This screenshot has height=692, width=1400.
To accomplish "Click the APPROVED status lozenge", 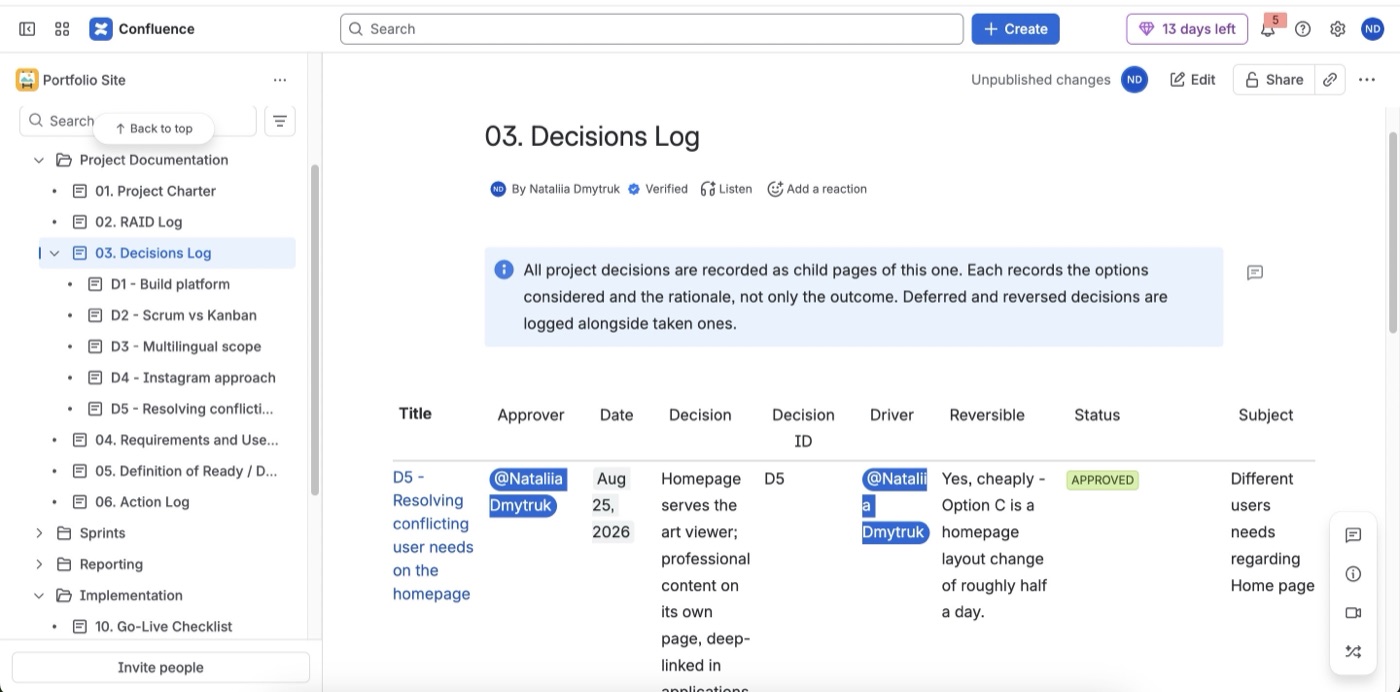I will 1102,480.
